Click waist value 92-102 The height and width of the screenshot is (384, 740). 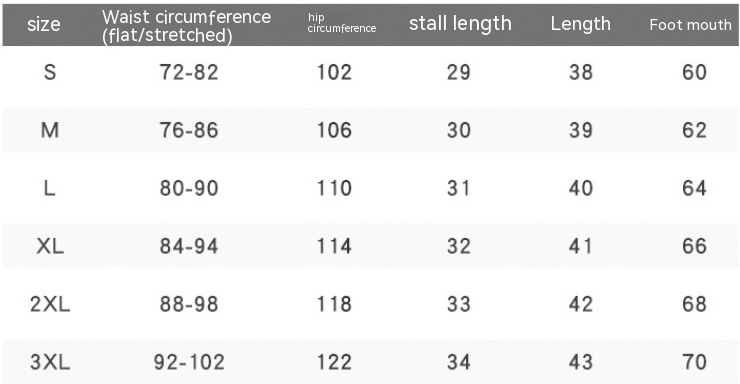189,362
